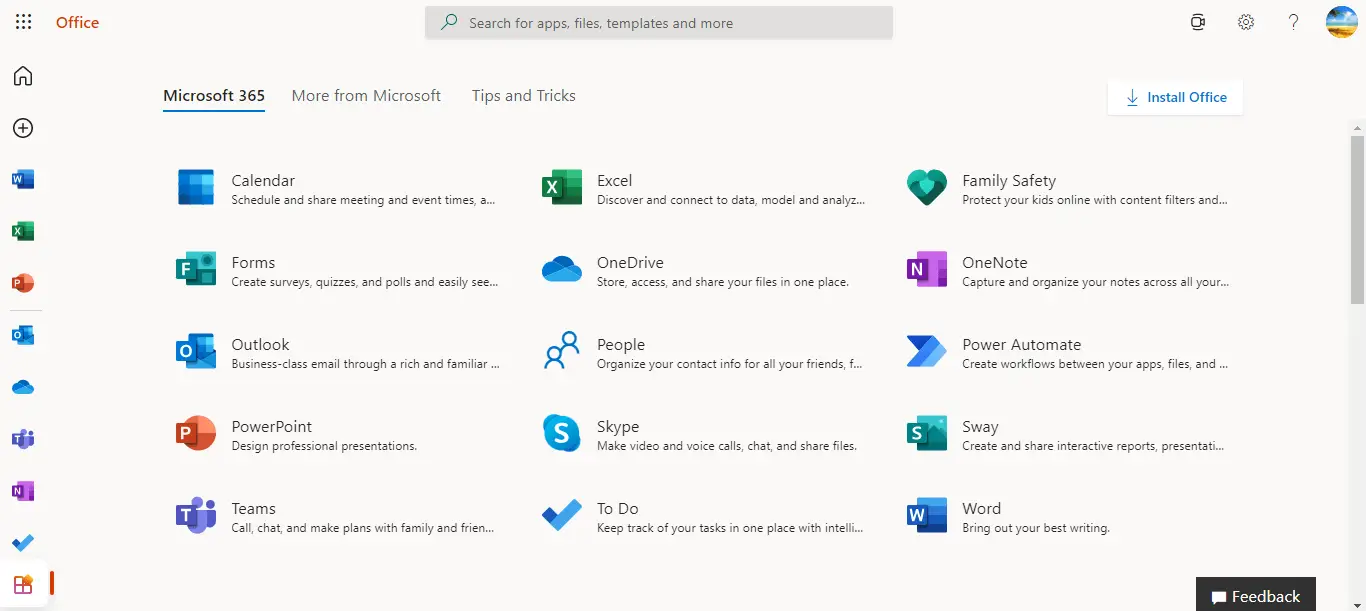This screenshot has width=1366, height=611.
Task: Launch PowerPoint from the left sidebar
Action: [23, 283]
